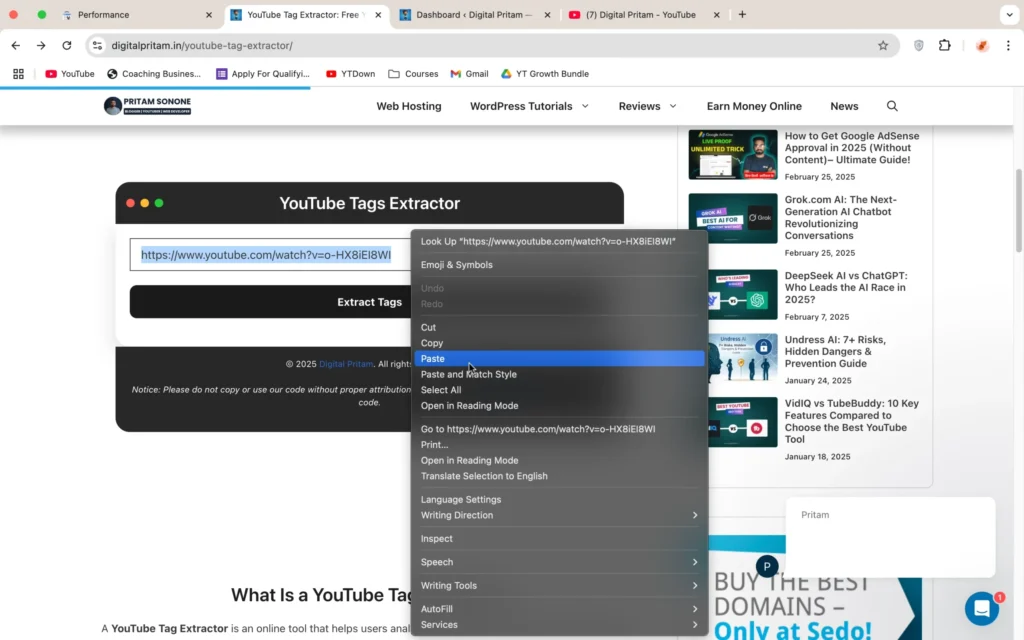The image size is (1024, 640).
Task: Click the browser forward arrow
Action: (x=41, y=45)
